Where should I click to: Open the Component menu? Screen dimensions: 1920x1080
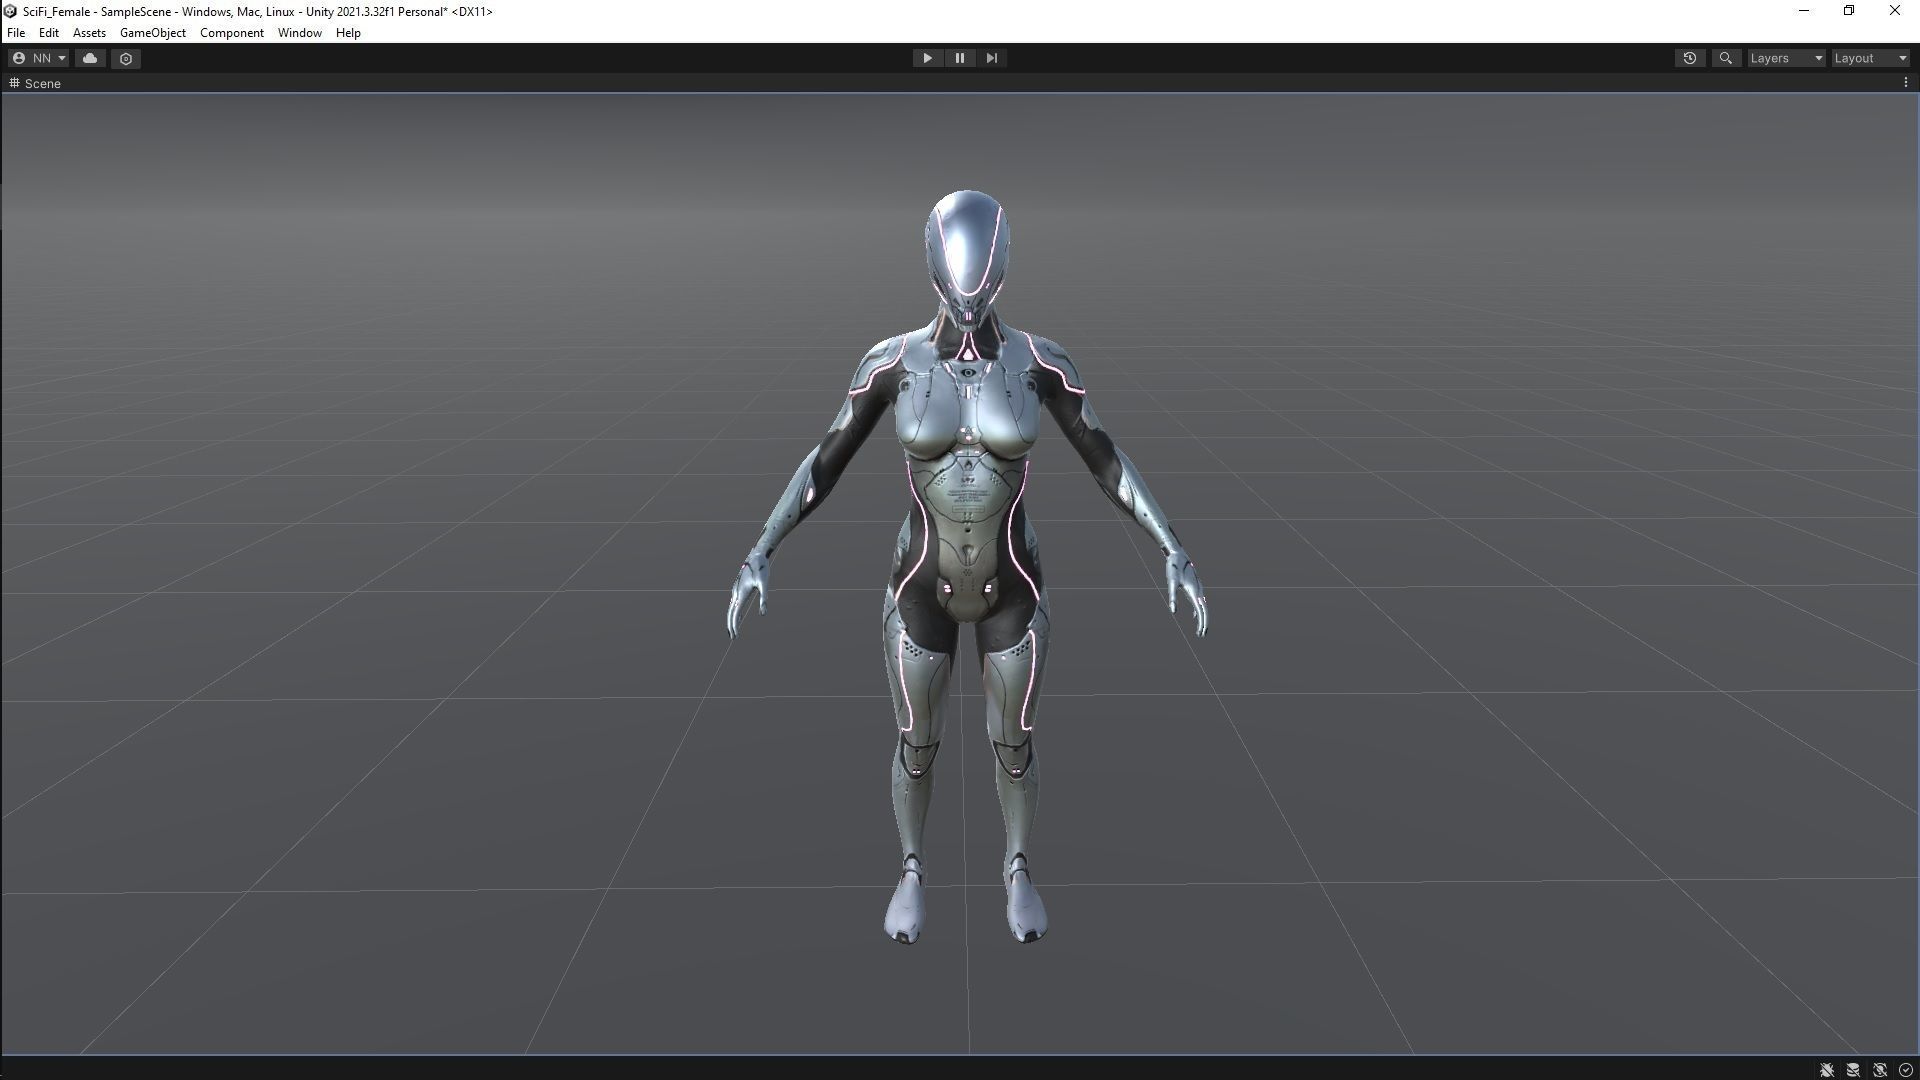coord(232,33)
